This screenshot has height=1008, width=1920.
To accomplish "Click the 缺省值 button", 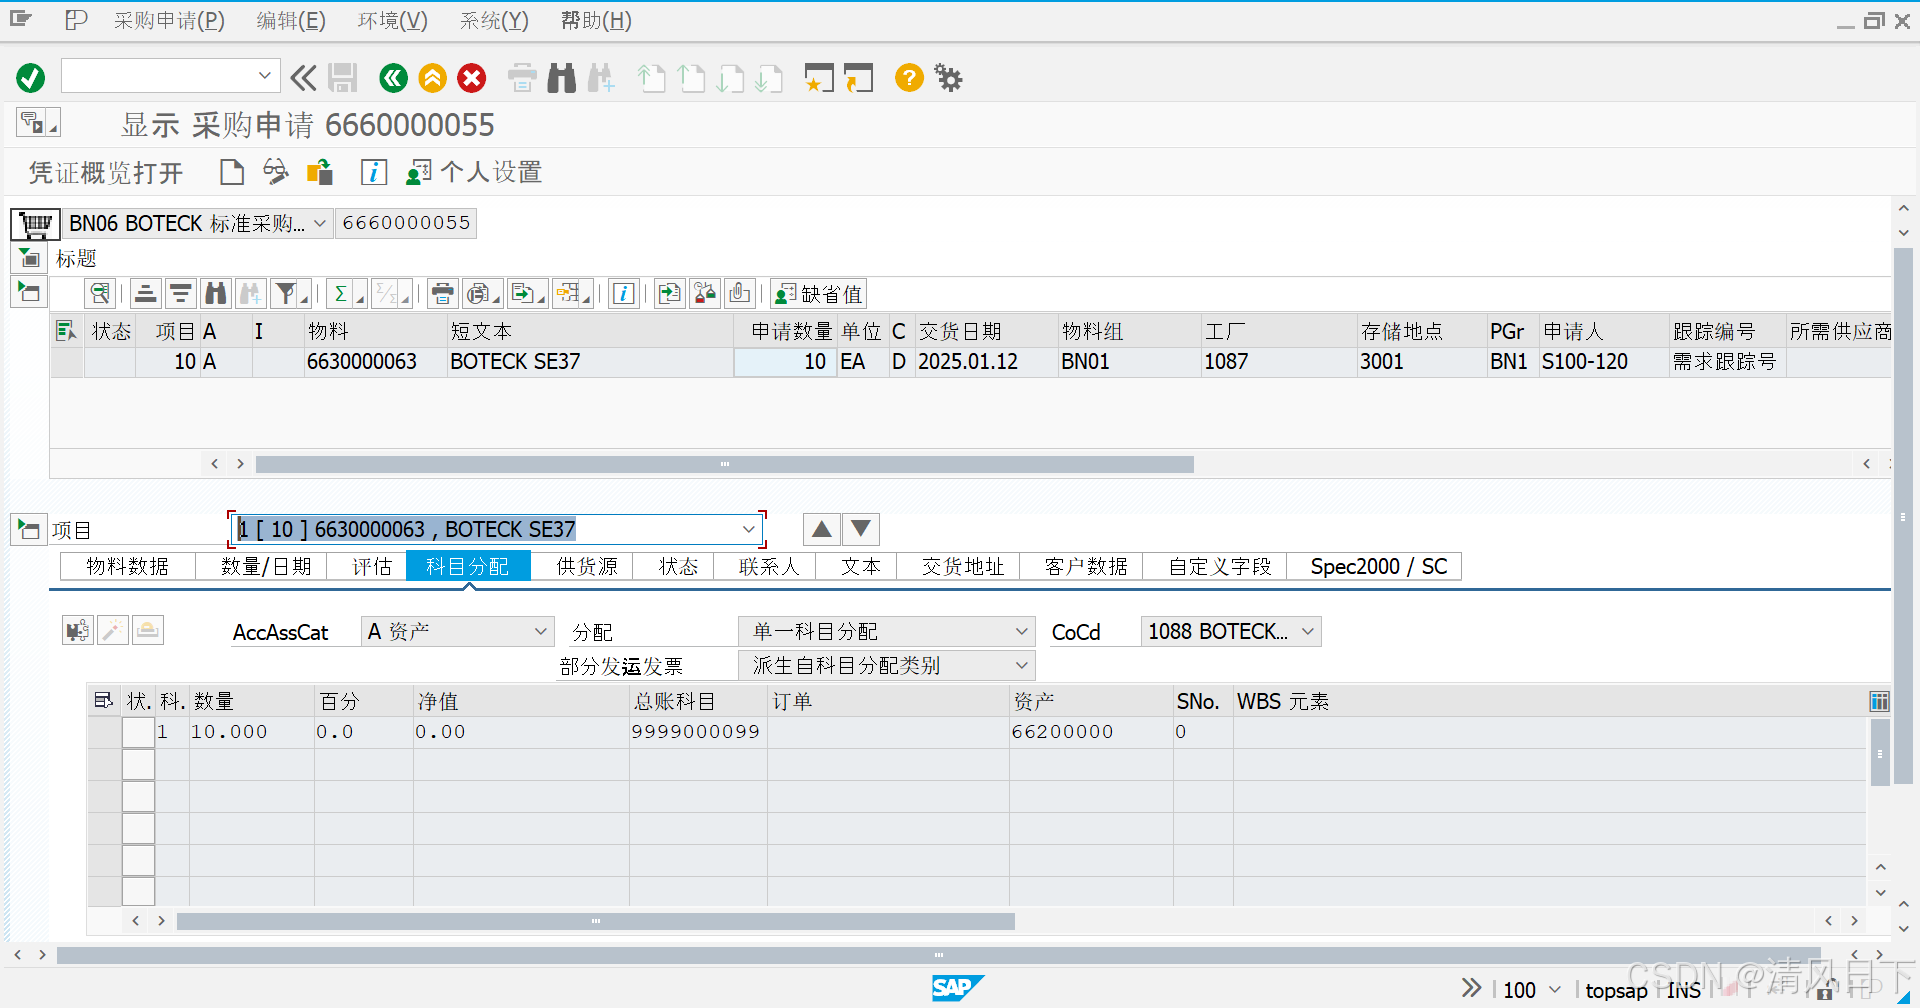I will point(818,292).
